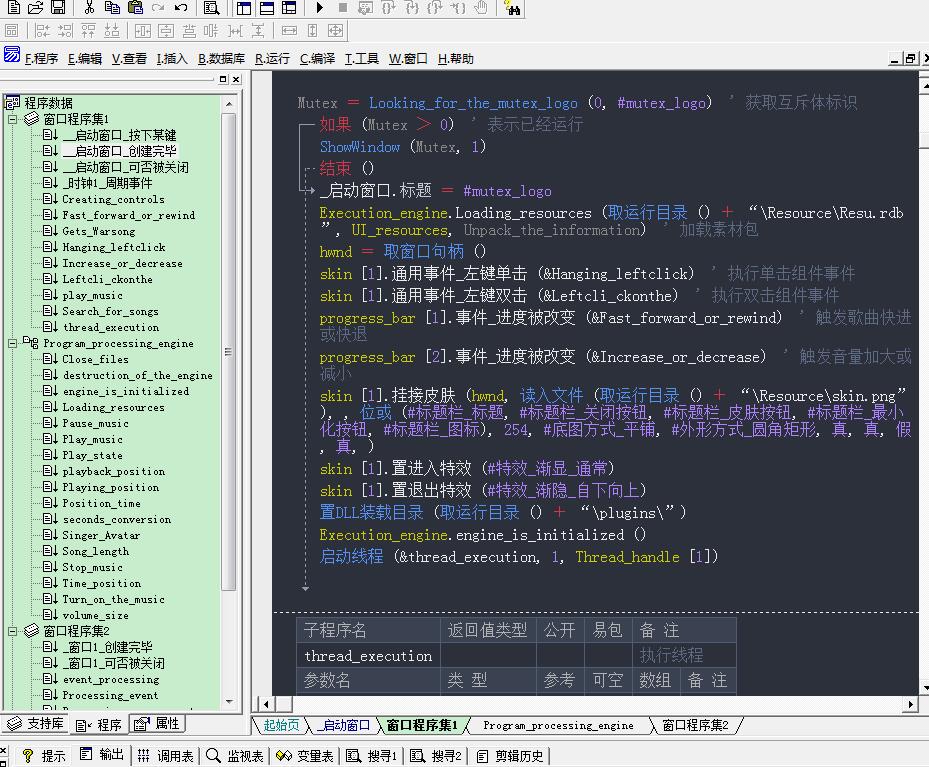929x767 pixels.
Task: Collapse the 窗口程序集2 tree node
Action: click(x=14, y=631)
